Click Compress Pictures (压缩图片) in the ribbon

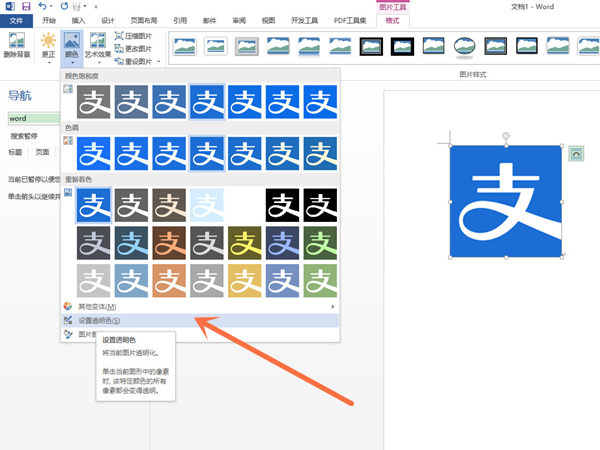point(137,35)
